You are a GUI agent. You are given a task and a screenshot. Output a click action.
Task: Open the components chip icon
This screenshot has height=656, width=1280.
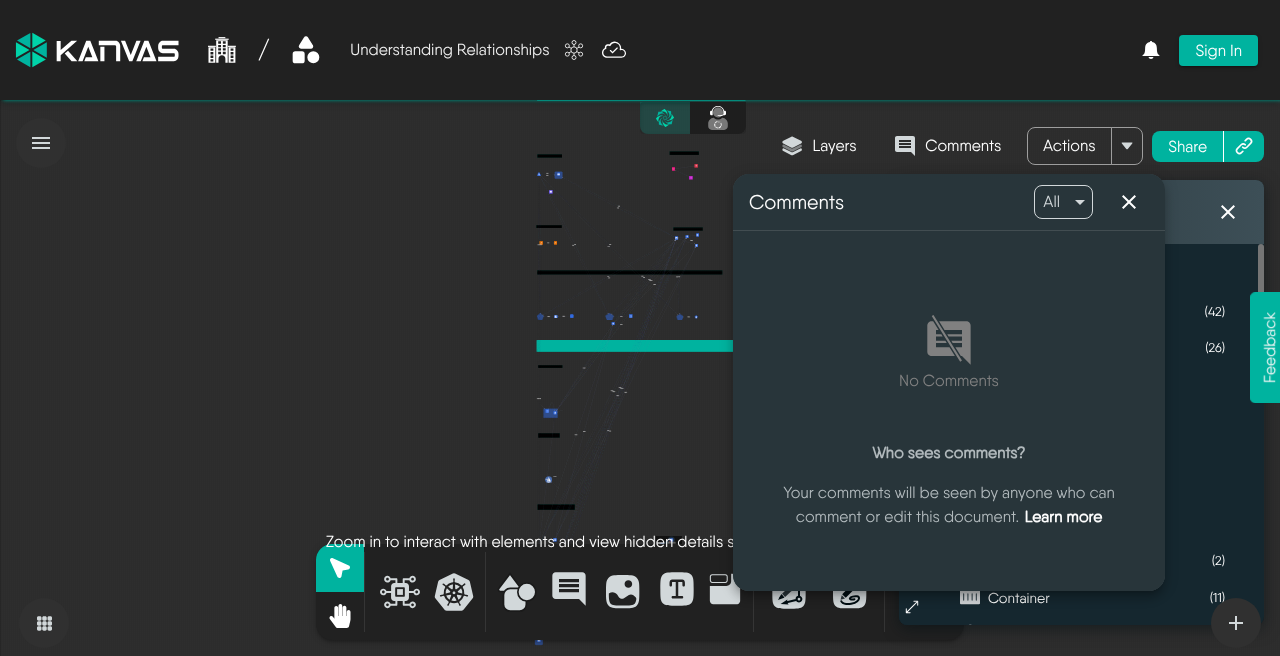tap(400, 592)
